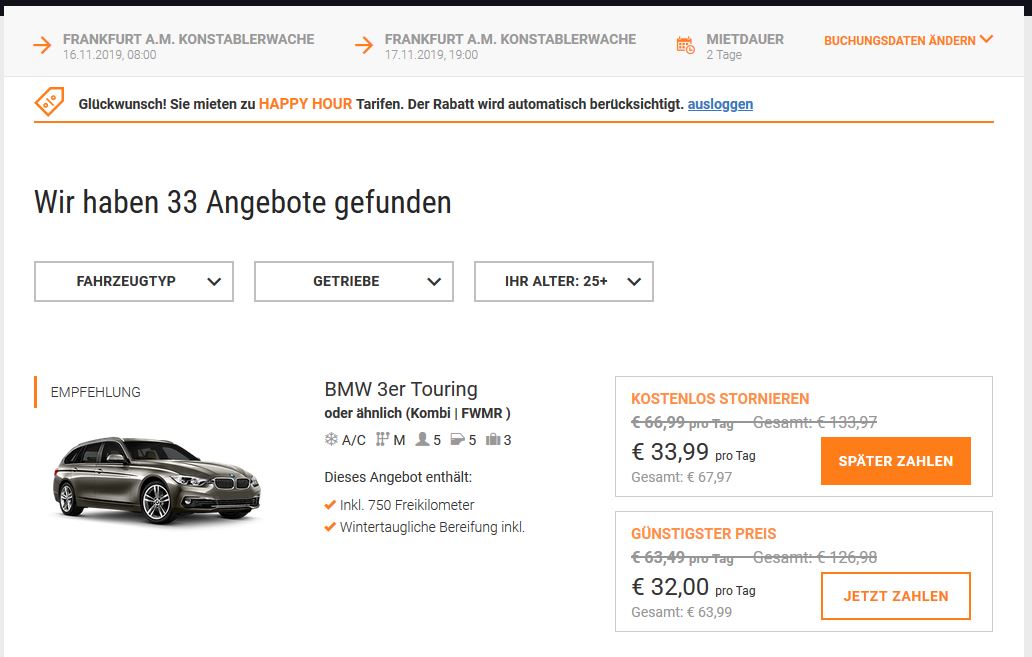
Task: Click the checkmark beside Inkl. 750 Freikilometer
Action: pyautogui.click(x=330, y=505)
